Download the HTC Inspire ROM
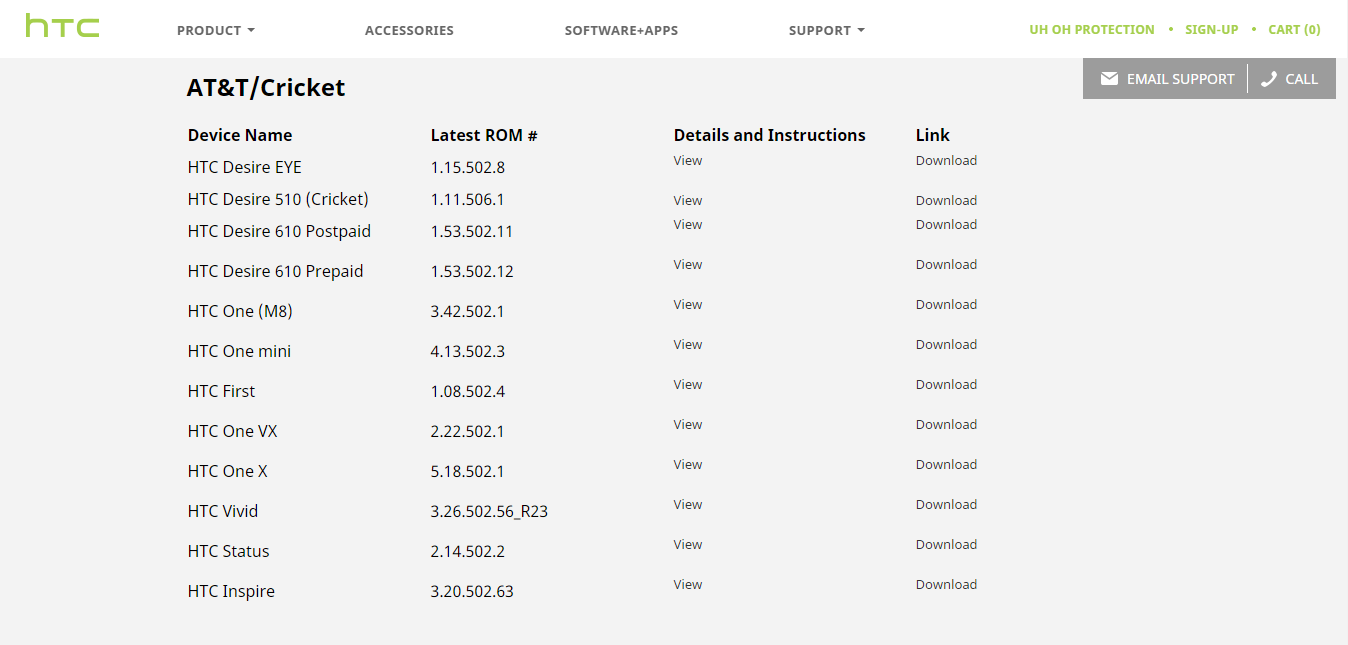Image resolution: width=1348 pixels, height=645 pixels. pyautogui.click(x=946, y=584)
